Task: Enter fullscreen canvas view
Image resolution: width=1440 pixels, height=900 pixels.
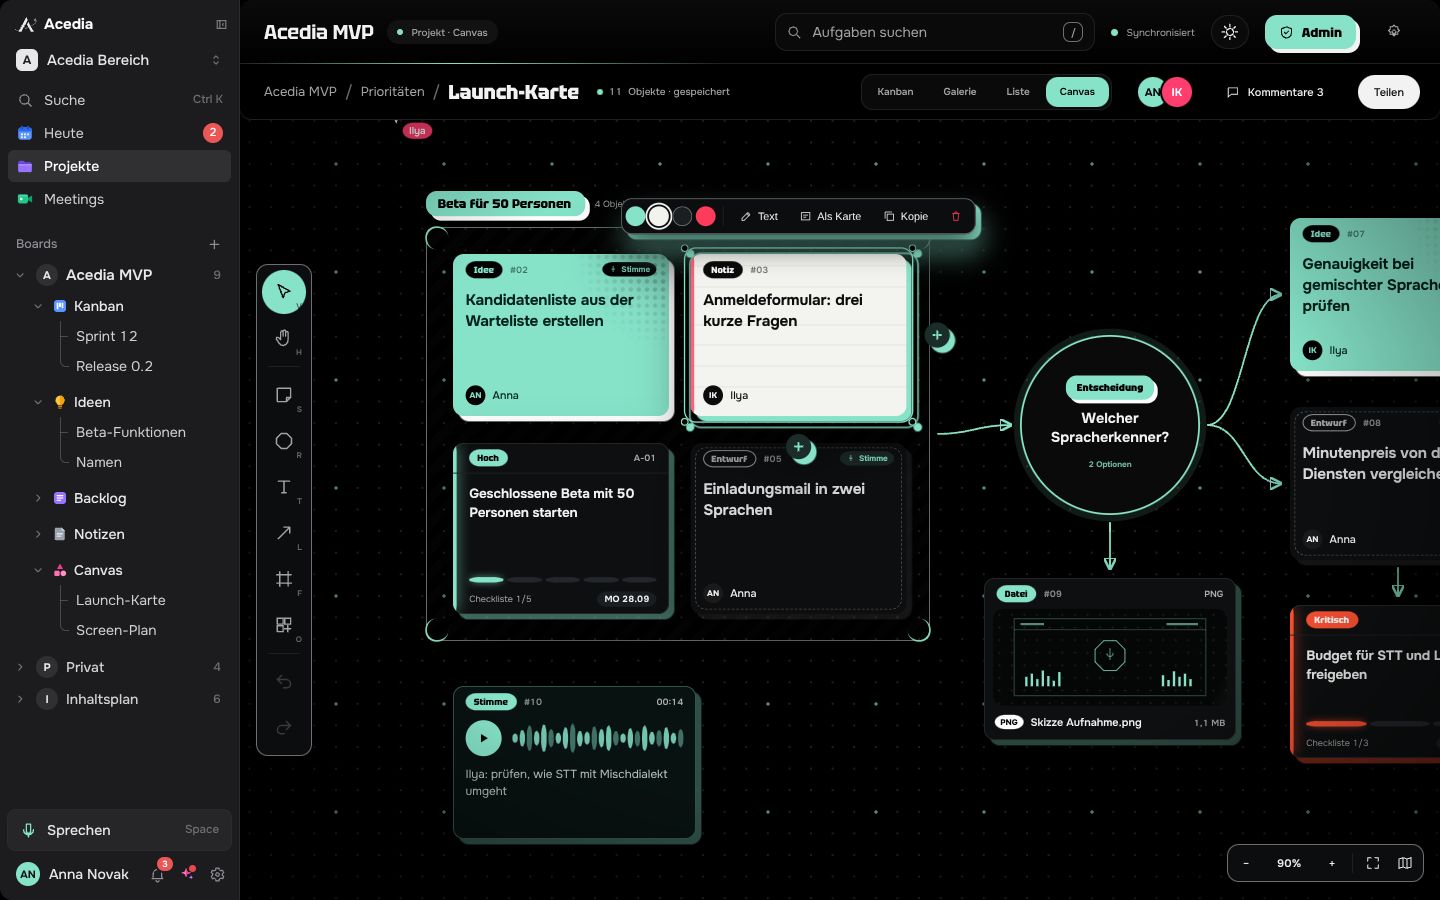Action: click(x=1373, y=863)
